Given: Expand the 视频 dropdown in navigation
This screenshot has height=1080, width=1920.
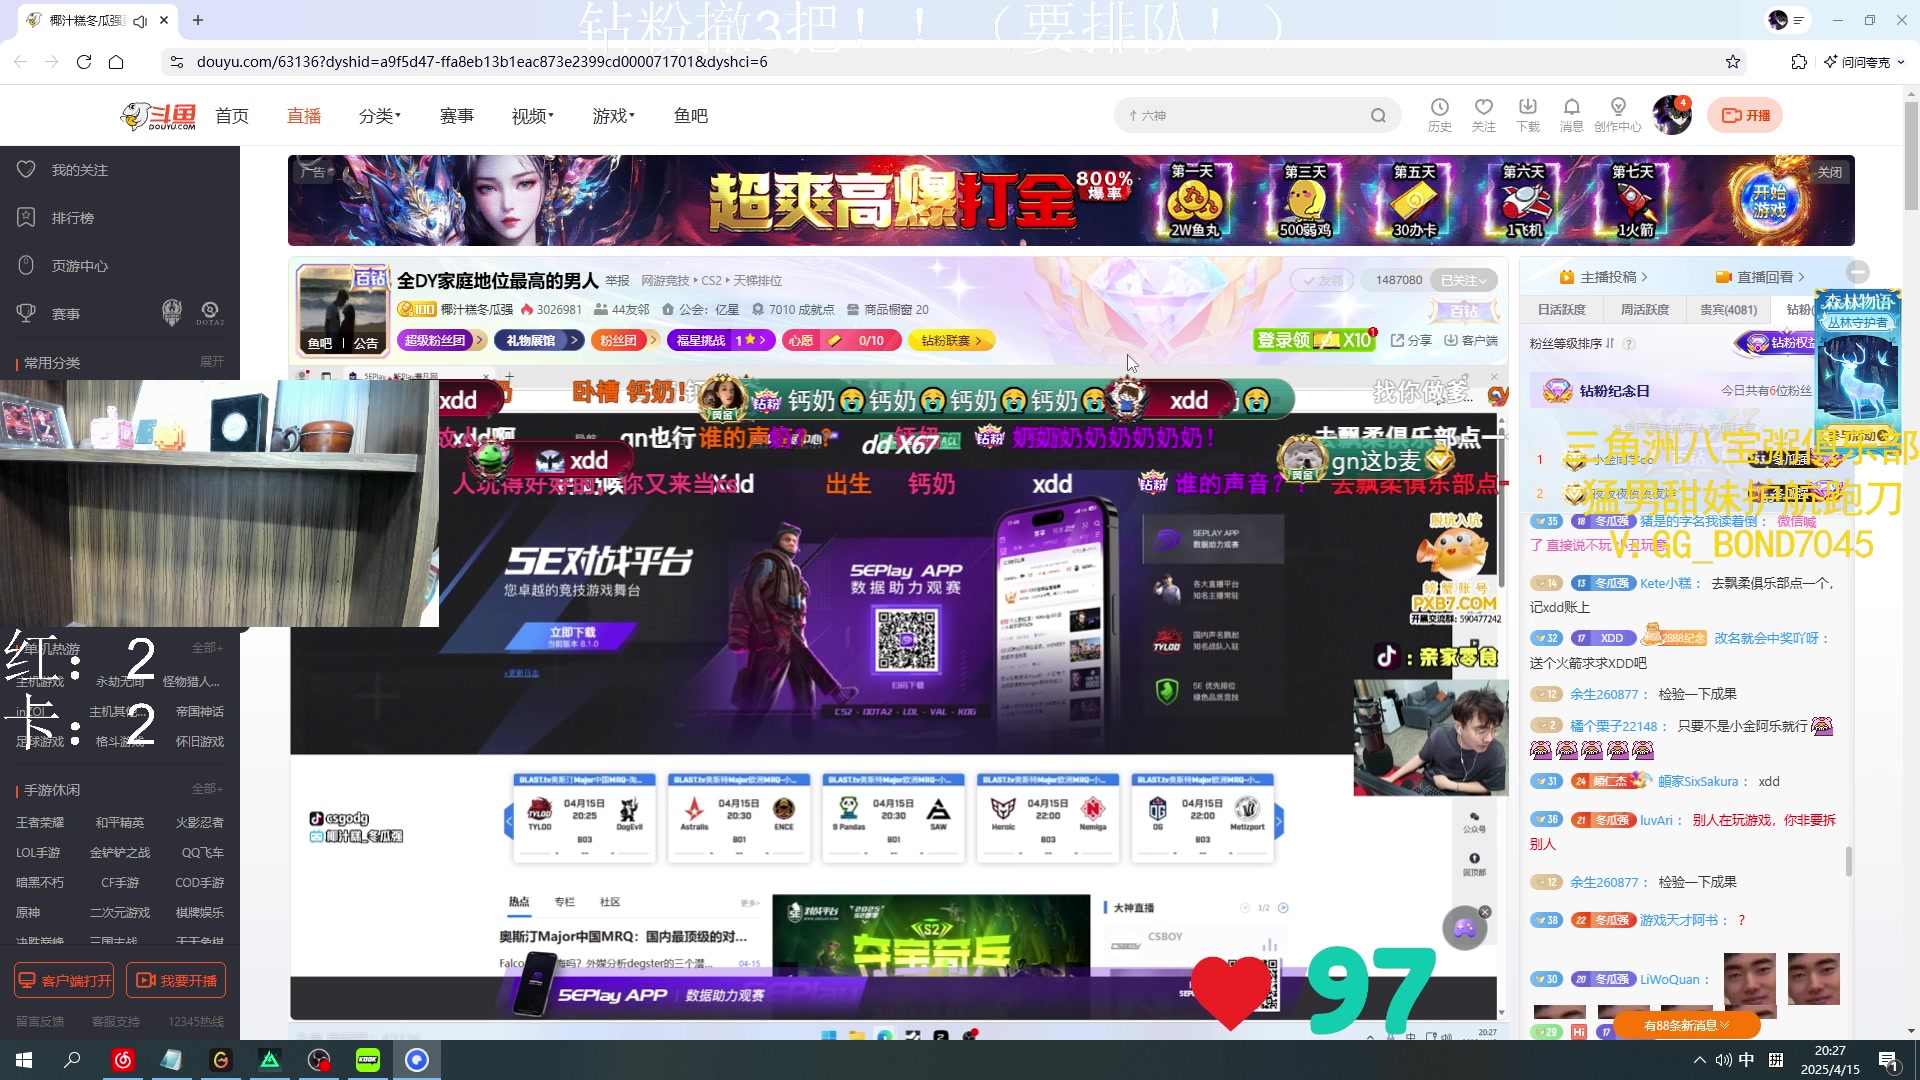Looking at the screenshot, I should 533,116.
